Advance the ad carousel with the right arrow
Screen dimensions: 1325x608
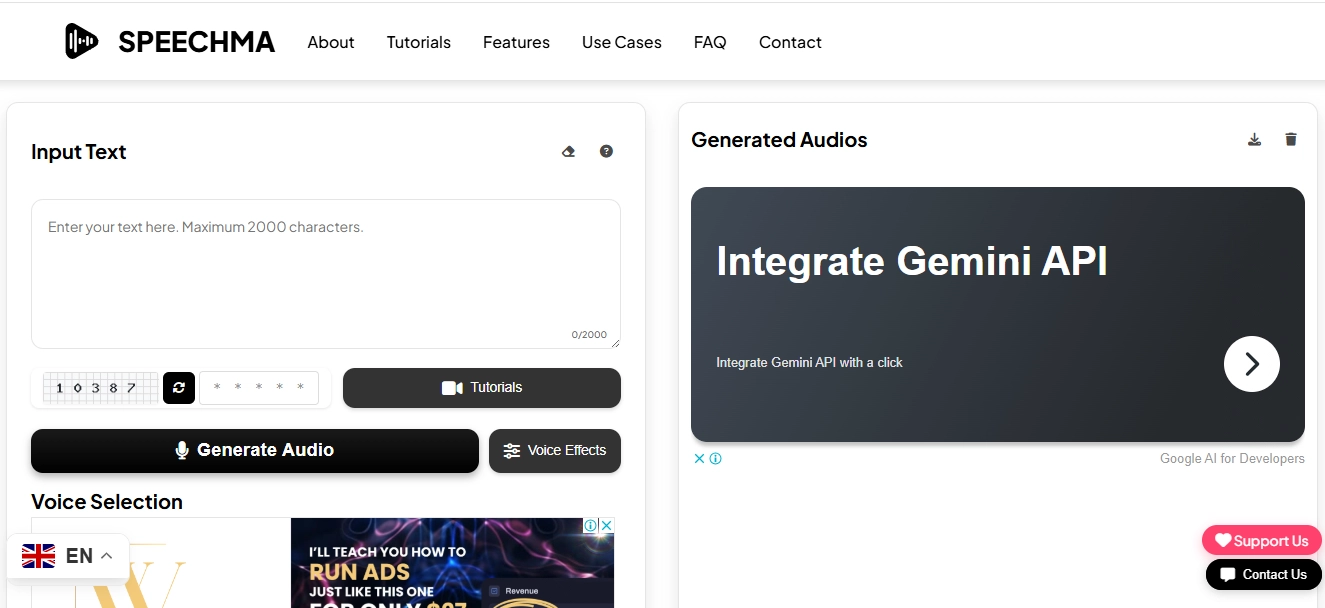[1251, 364]
